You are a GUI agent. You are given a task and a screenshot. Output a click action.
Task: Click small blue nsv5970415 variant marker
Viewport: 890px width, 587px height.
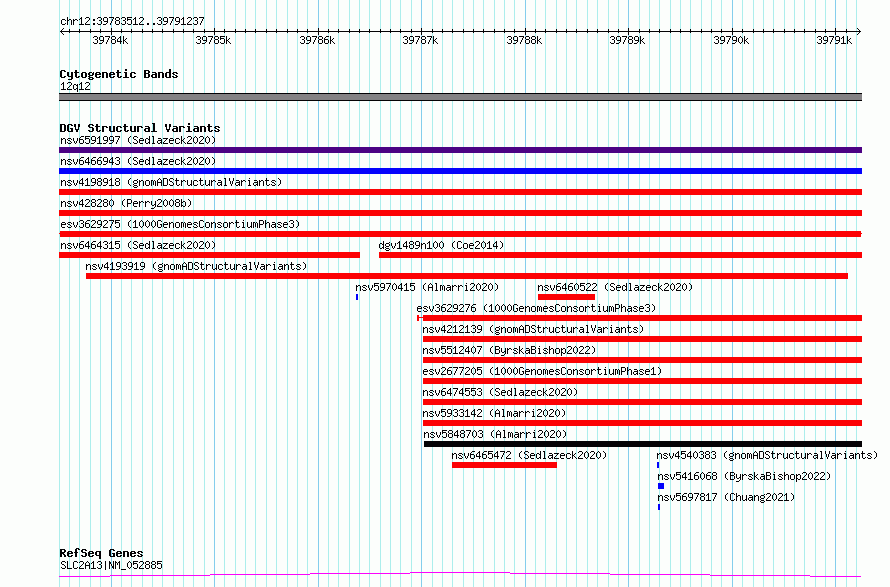[357, 297]
